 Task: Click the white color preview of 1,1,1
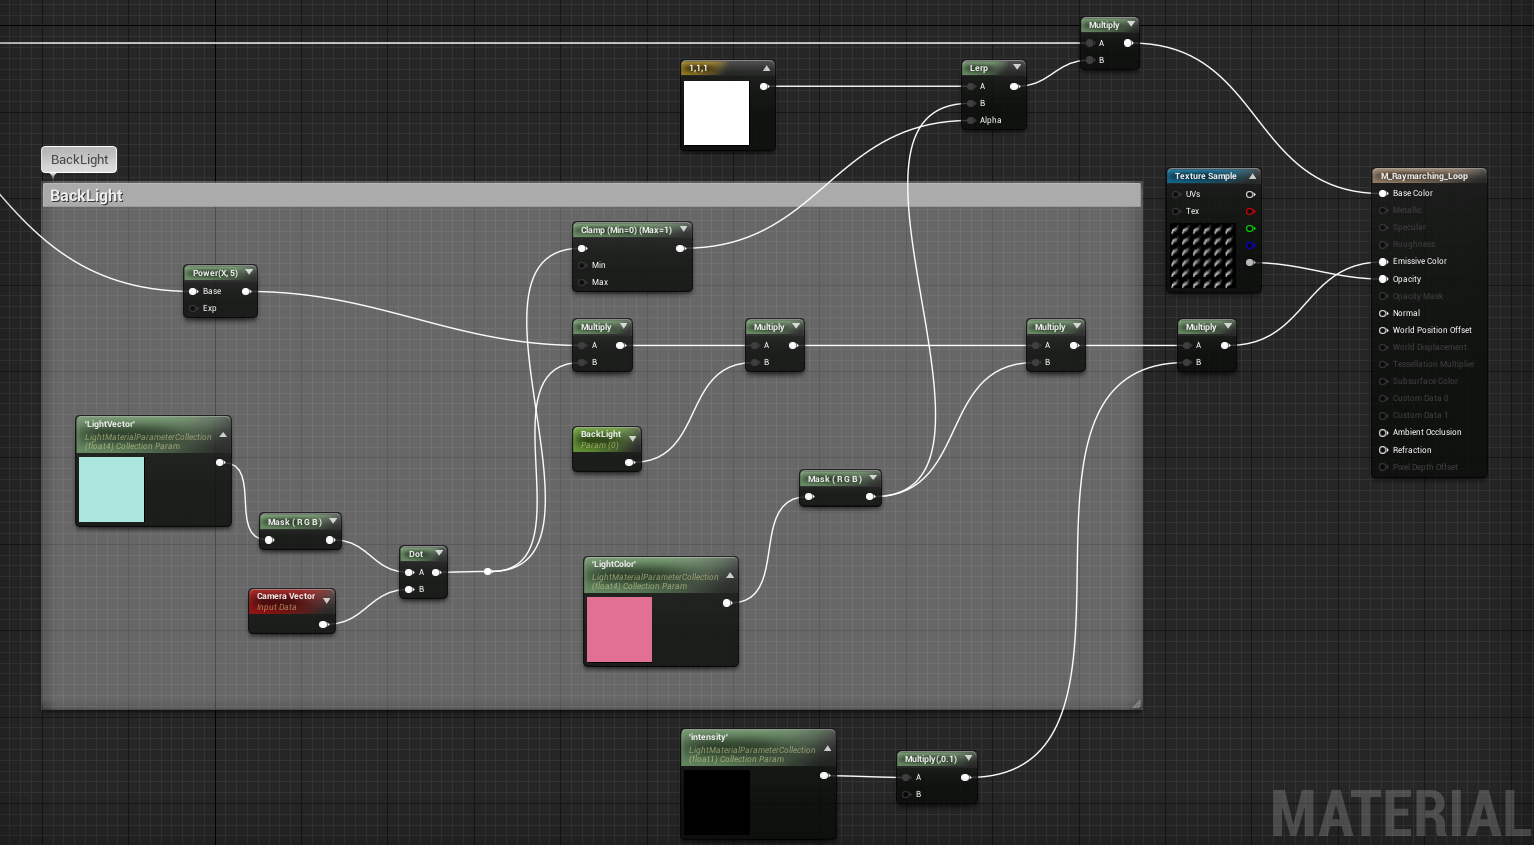716,113
